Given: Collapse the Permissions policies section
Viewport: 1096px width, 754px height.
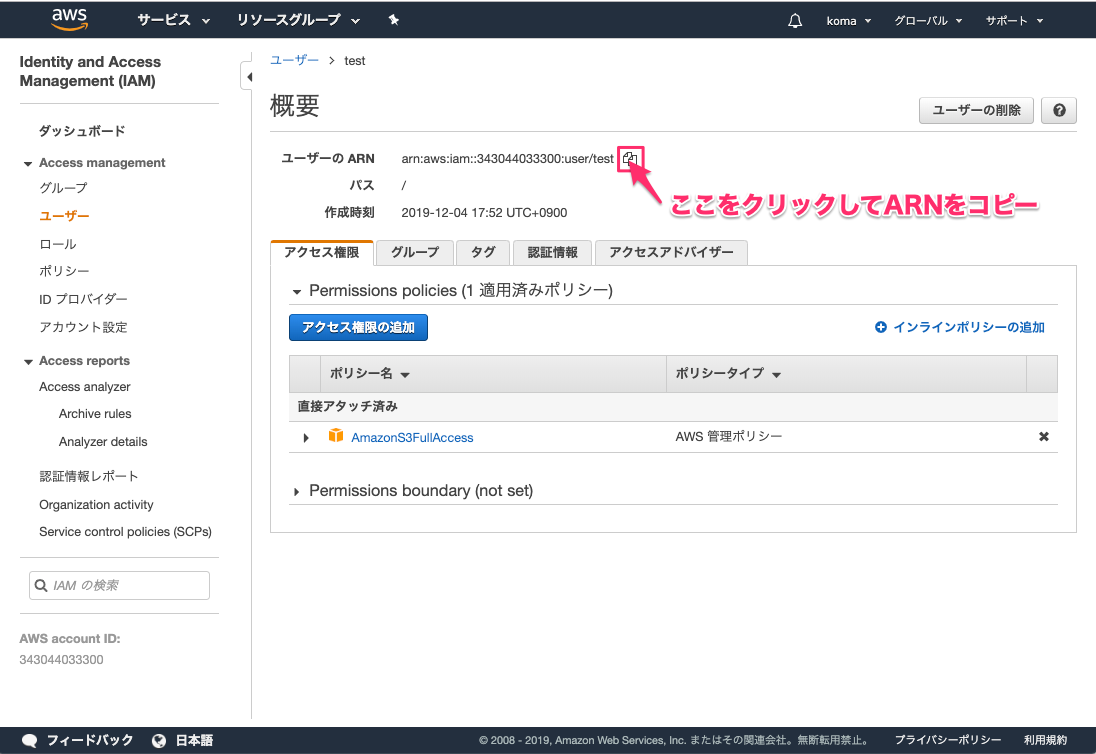Looking at the screenshot, I should pos(296,291).
